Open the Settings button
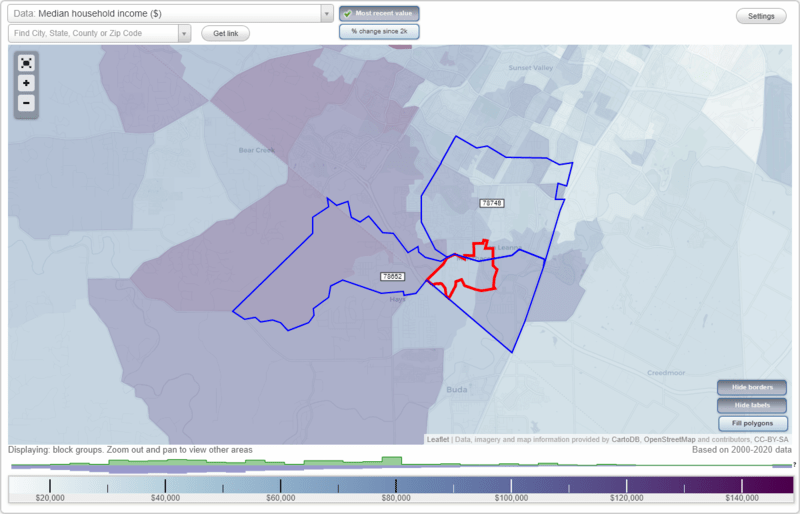Screen dimensions: 800x514 761,16
